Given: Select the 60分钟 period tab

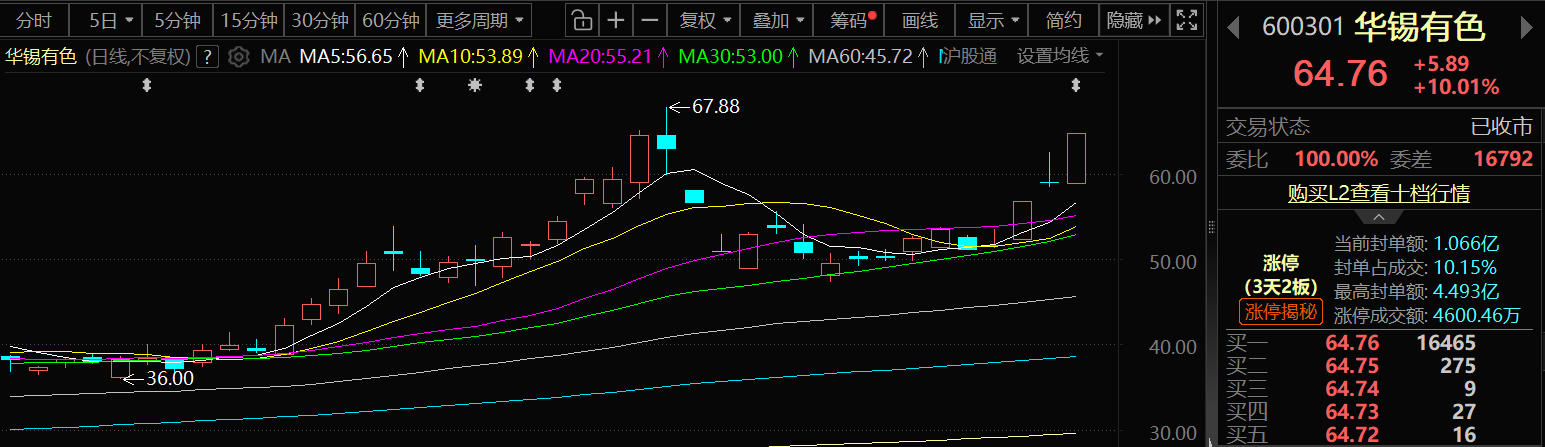Looking at the screenshot, I should [x=390, y=19].
